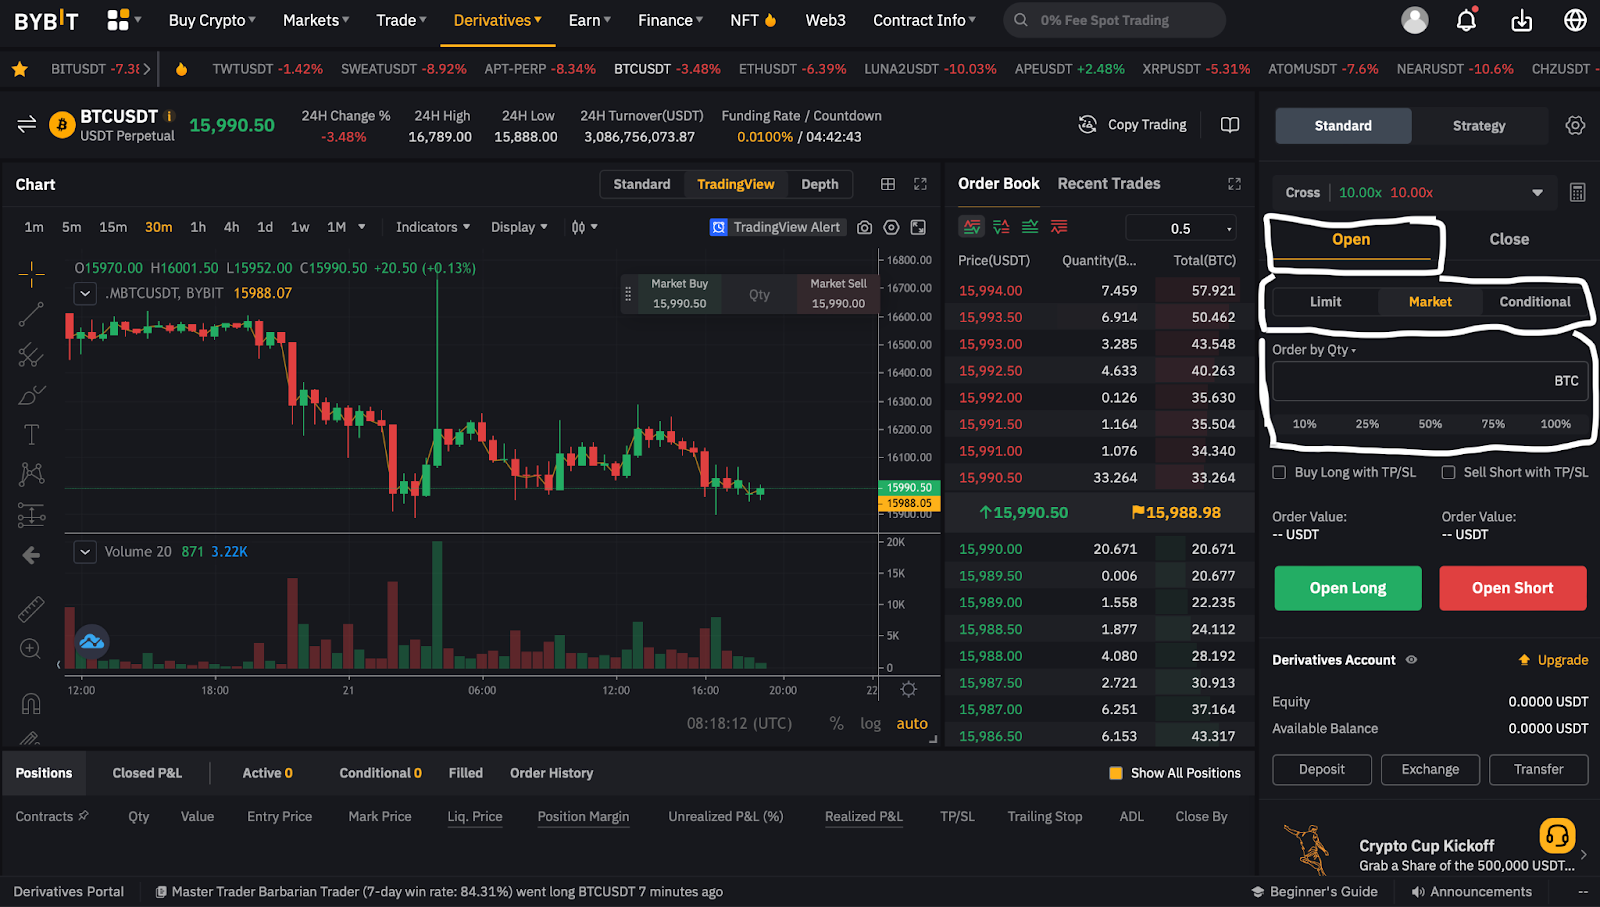Switch to Recent Trades tab

1109,184
